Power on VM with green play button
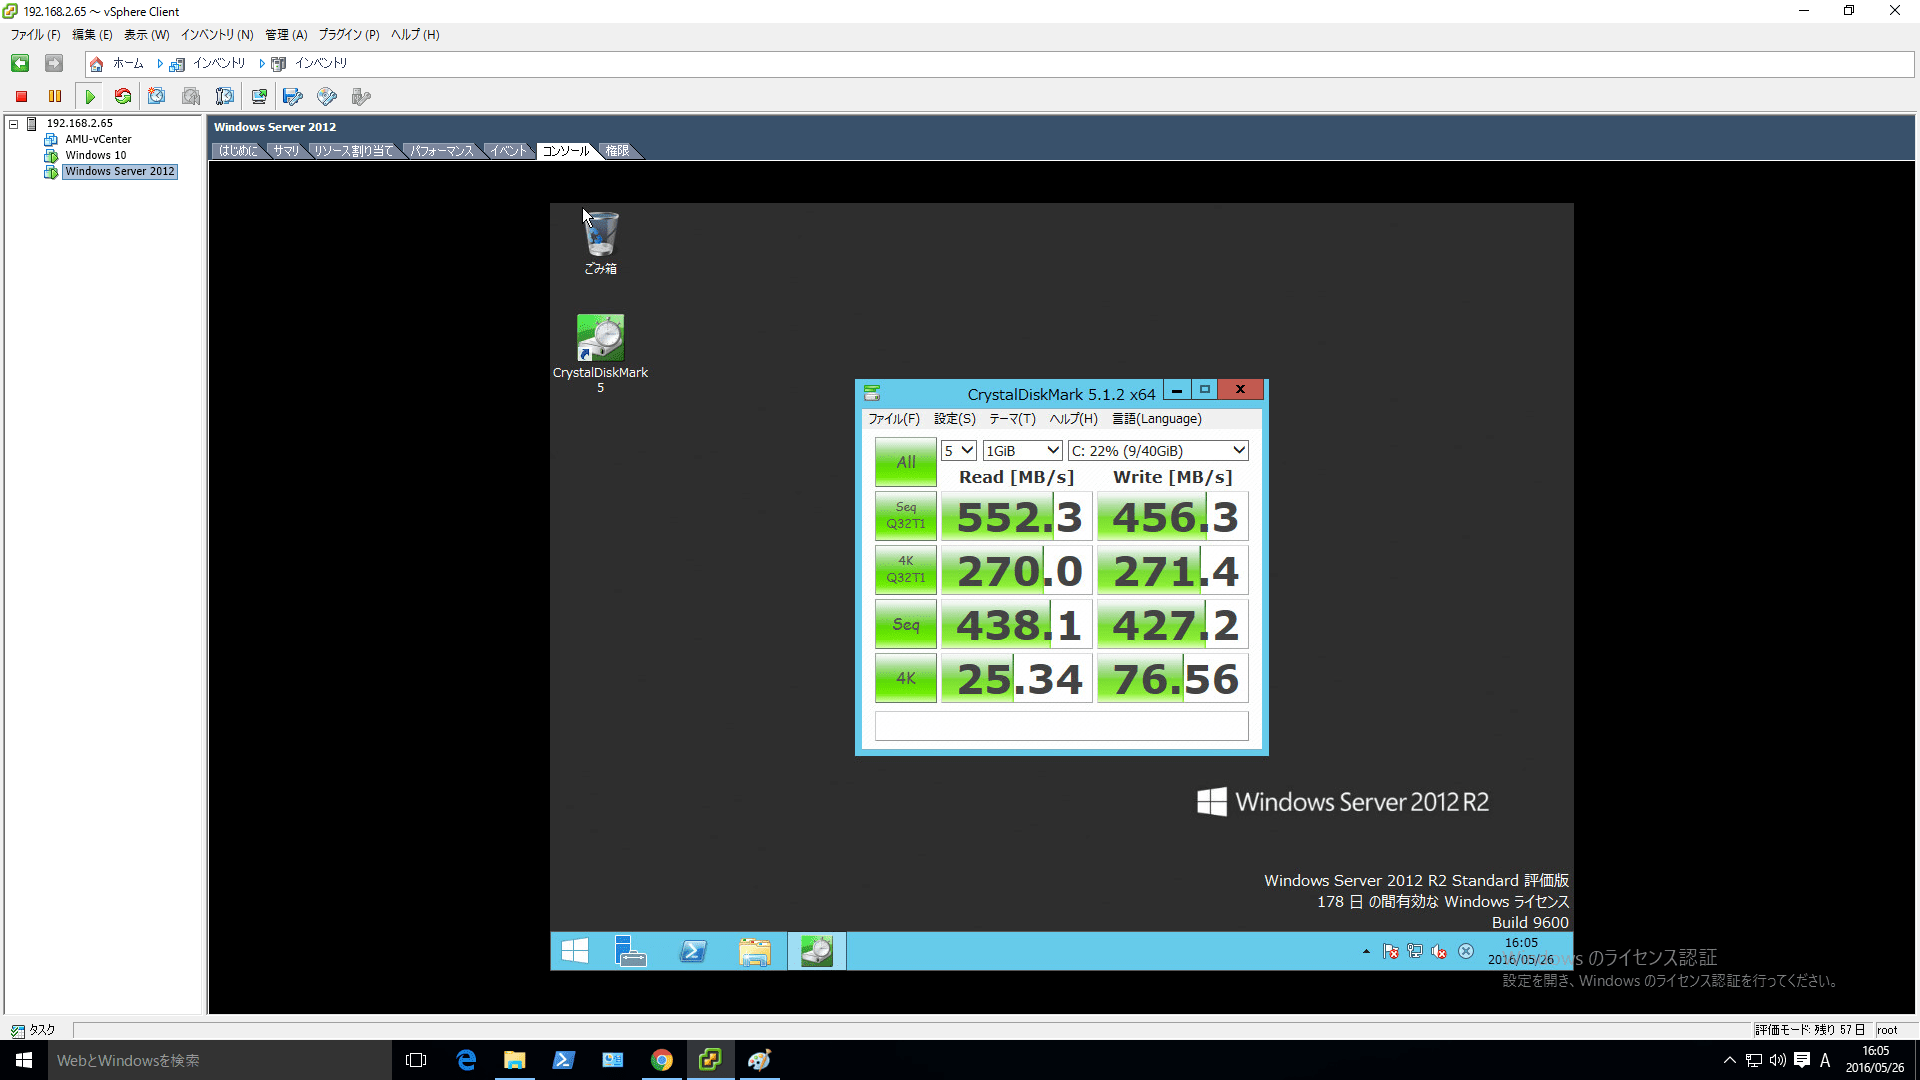This screenshot has height=1080, width=1920. pos(90,96)
